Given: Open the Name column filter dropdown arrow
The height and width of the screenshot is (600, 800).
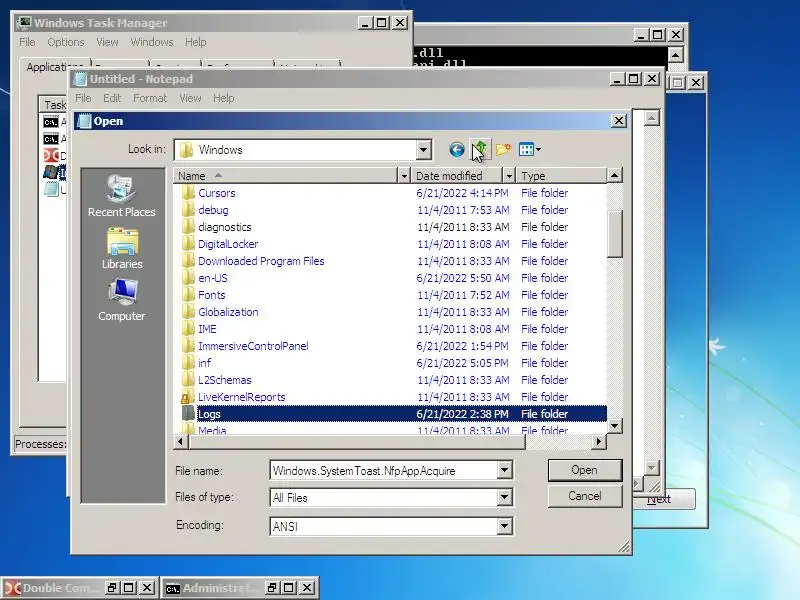Looking at the screenshot, I should [404, 176].
